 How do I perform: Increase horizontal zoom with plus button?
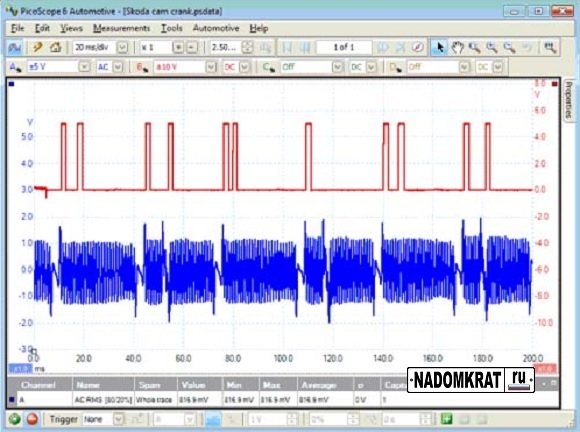[178, 47]
